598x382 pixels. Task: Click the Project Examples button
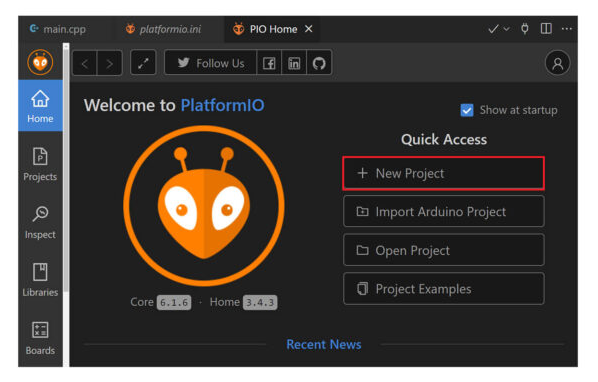444,289
